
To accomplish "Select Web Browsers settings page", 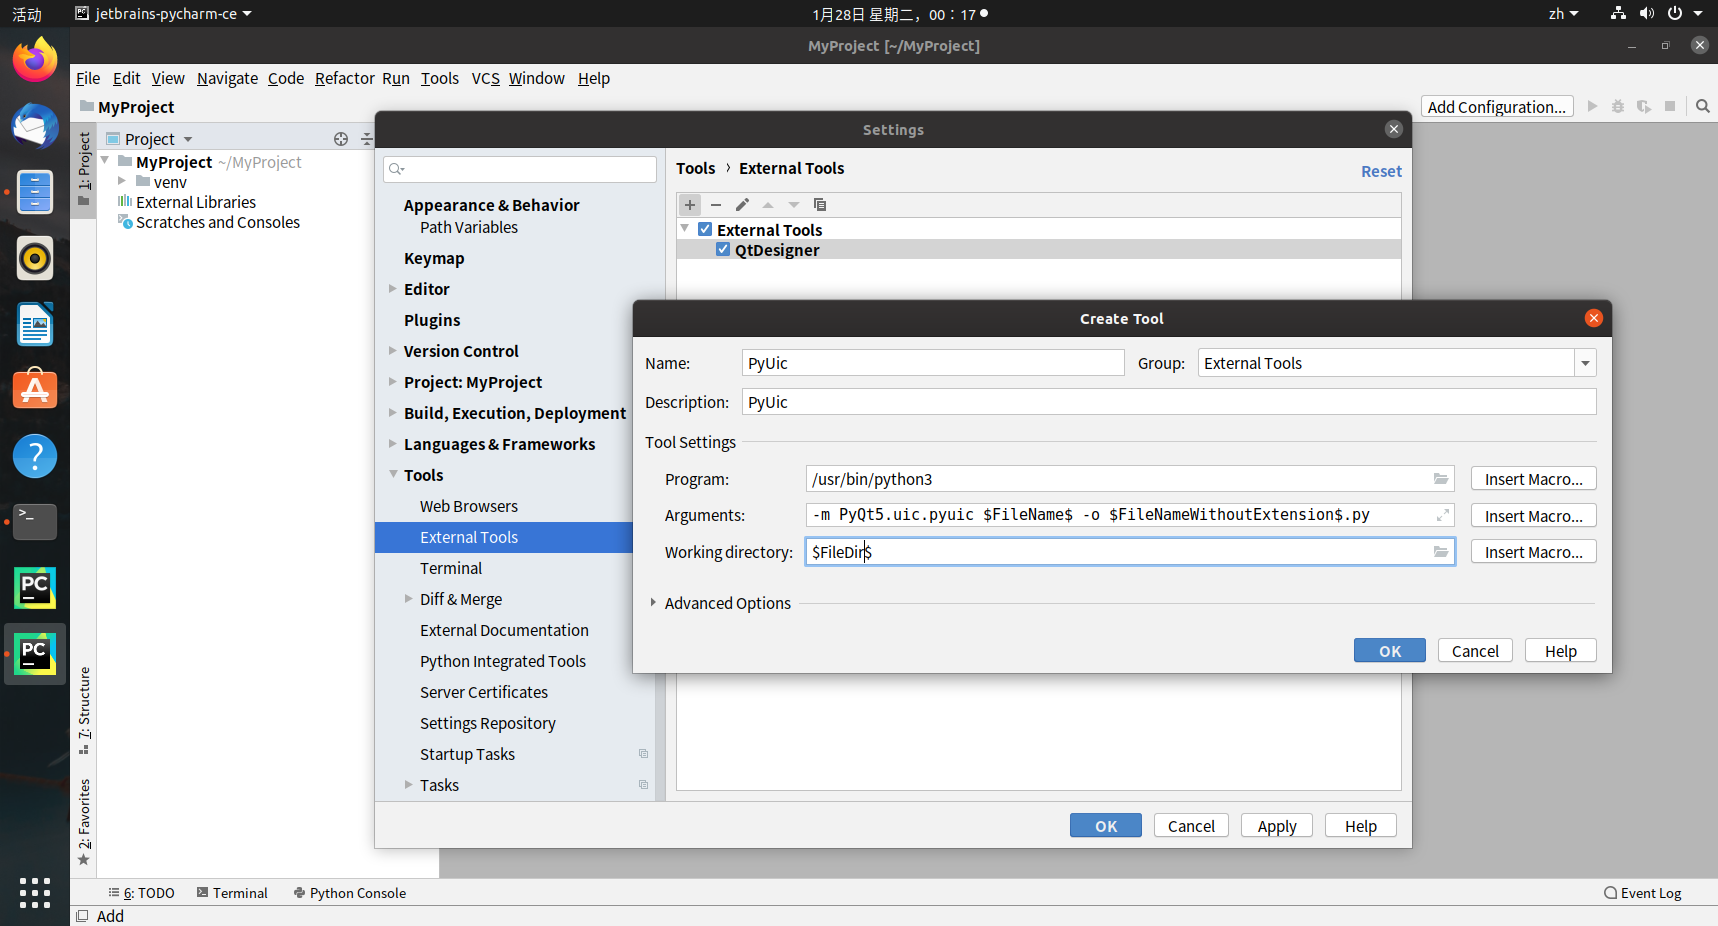I will (x=469, y=506).
